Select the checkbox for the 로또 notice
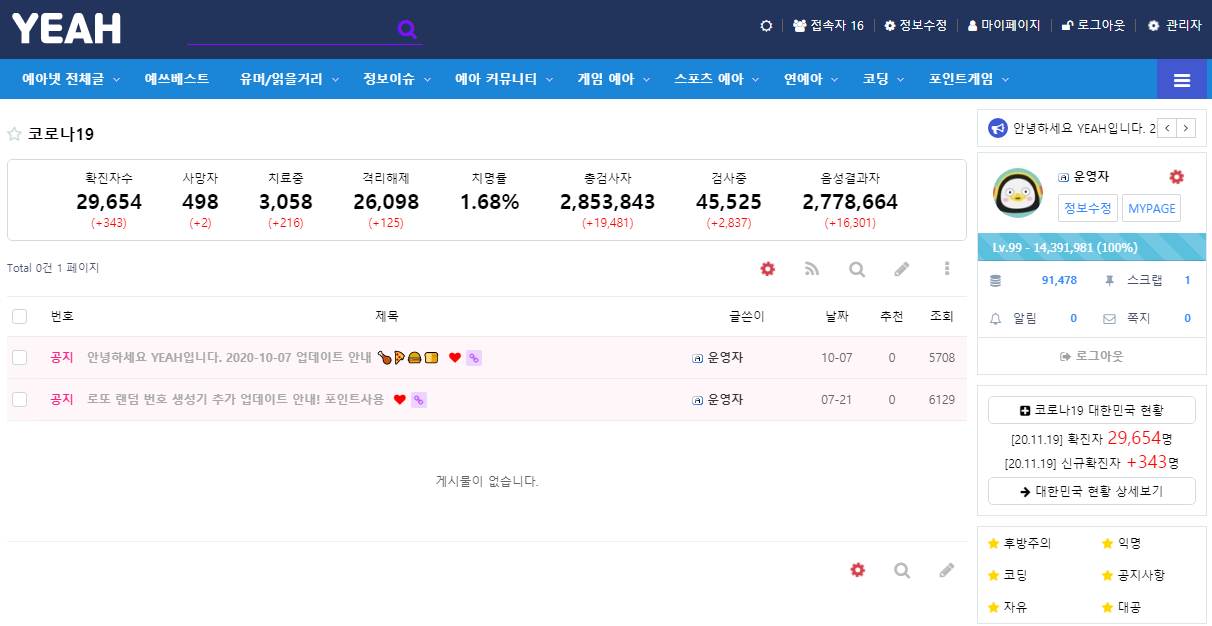The height and width of the screenshot is (626, 1212). 20,399
